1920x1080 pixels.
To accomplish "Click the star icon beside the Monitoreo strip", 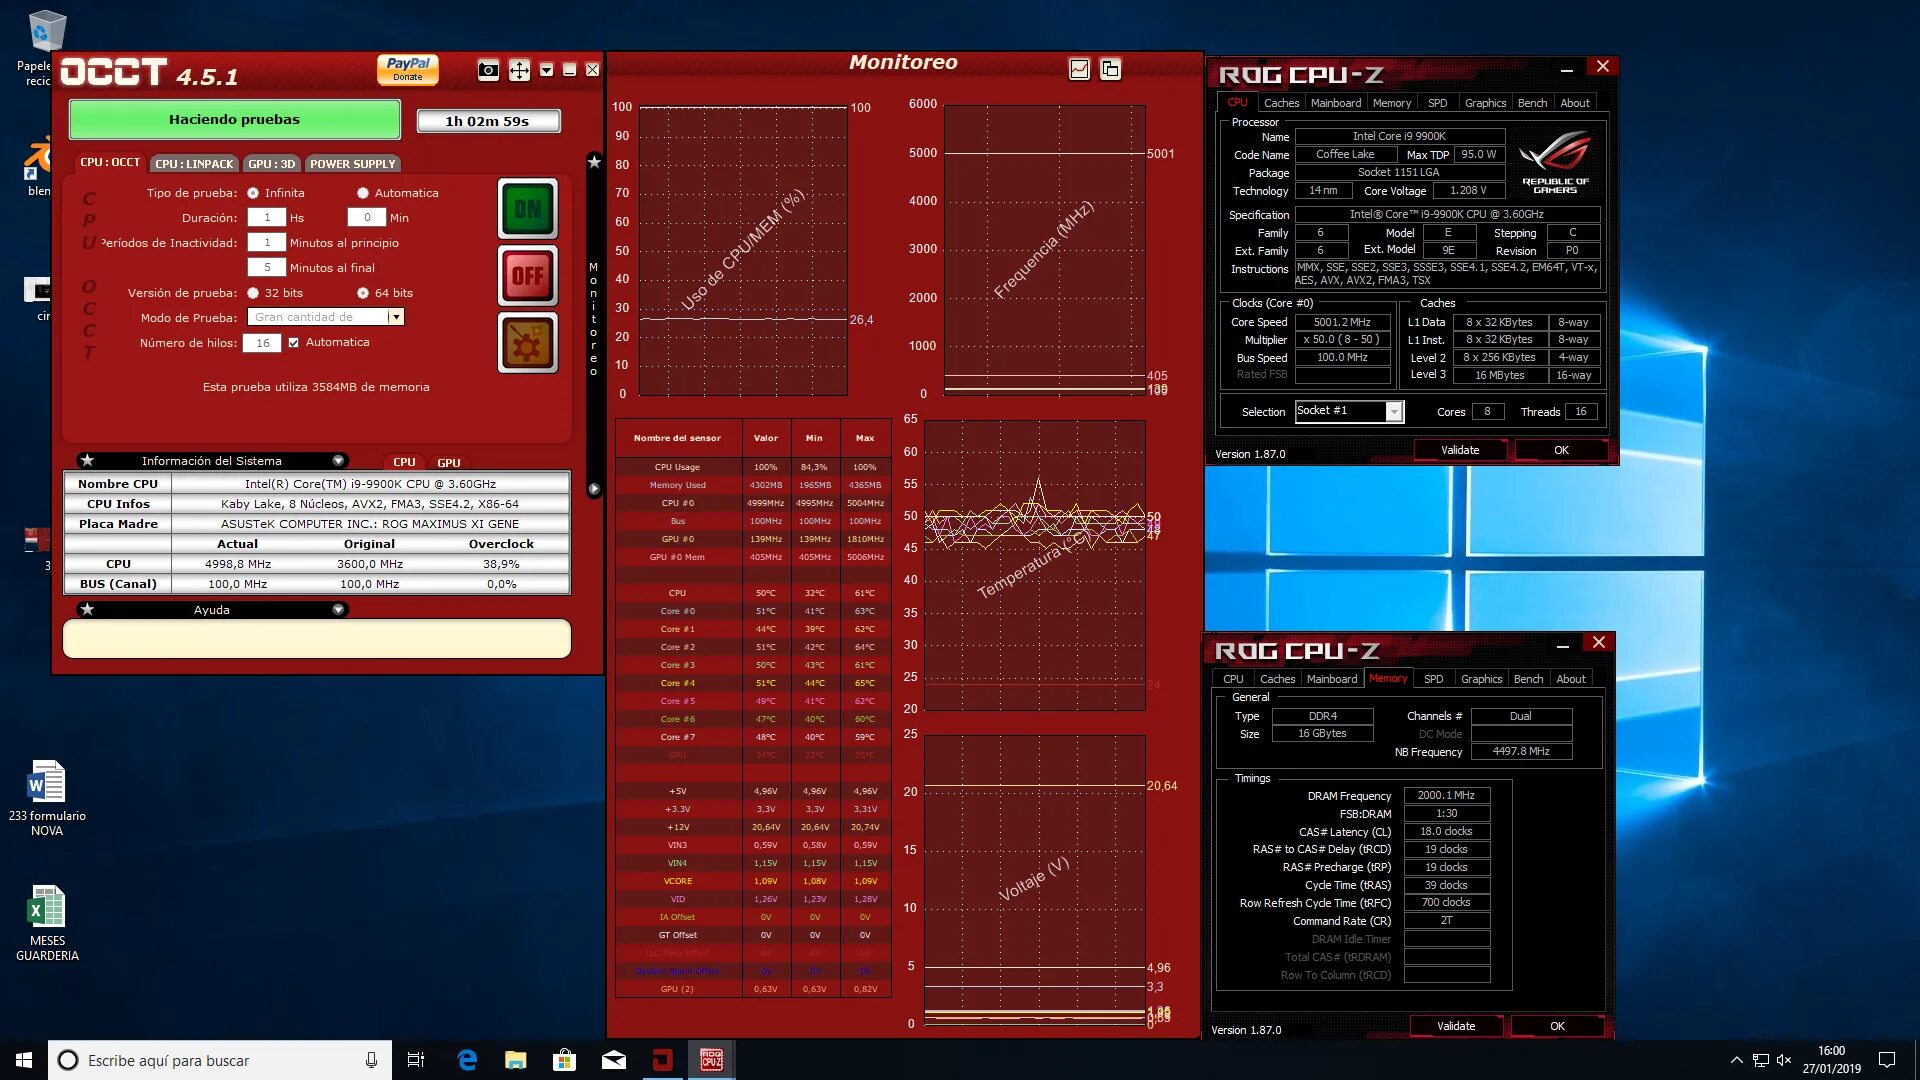I will (594, 162).
